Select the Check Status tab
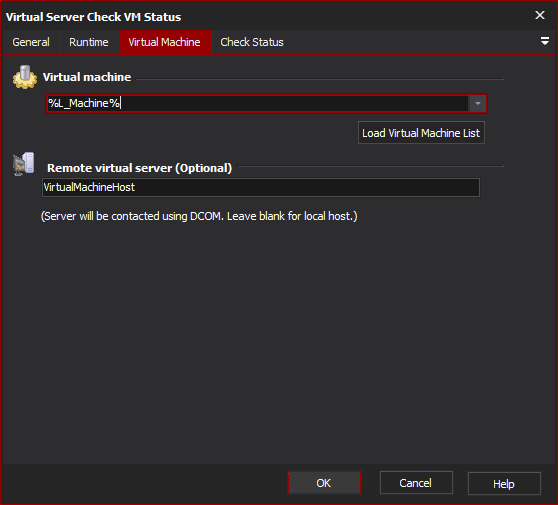The height and width of the screenshot is (505, 558). pos(252,42)
